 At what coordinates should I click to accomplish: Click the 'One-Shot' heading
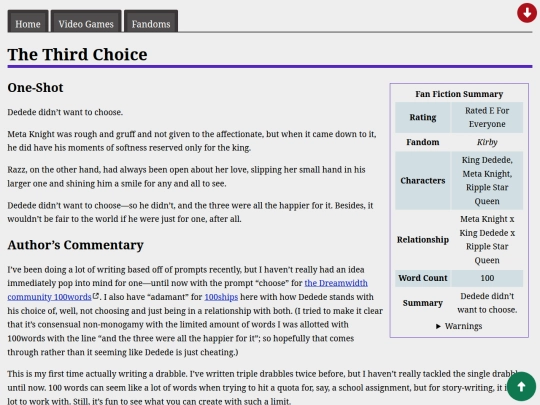(x=35, y=87)
